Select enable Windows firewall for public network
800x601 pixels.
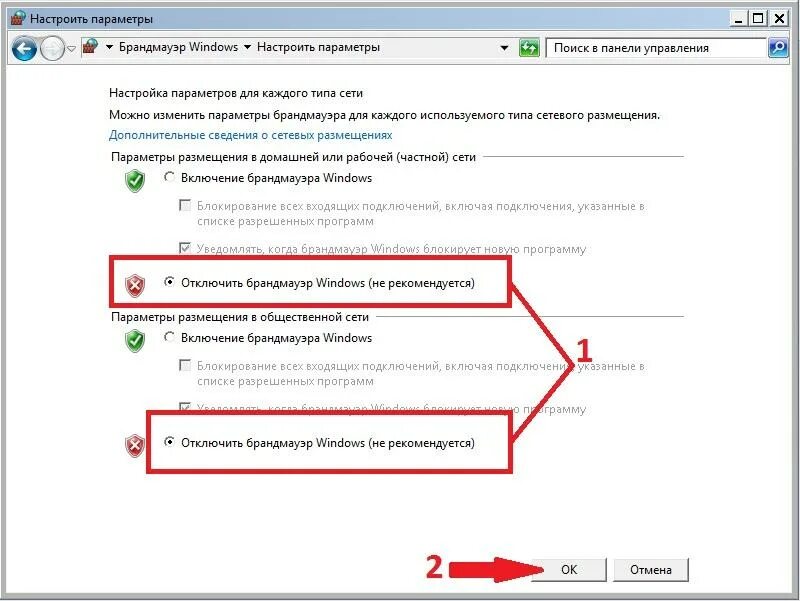click(169, 337)
